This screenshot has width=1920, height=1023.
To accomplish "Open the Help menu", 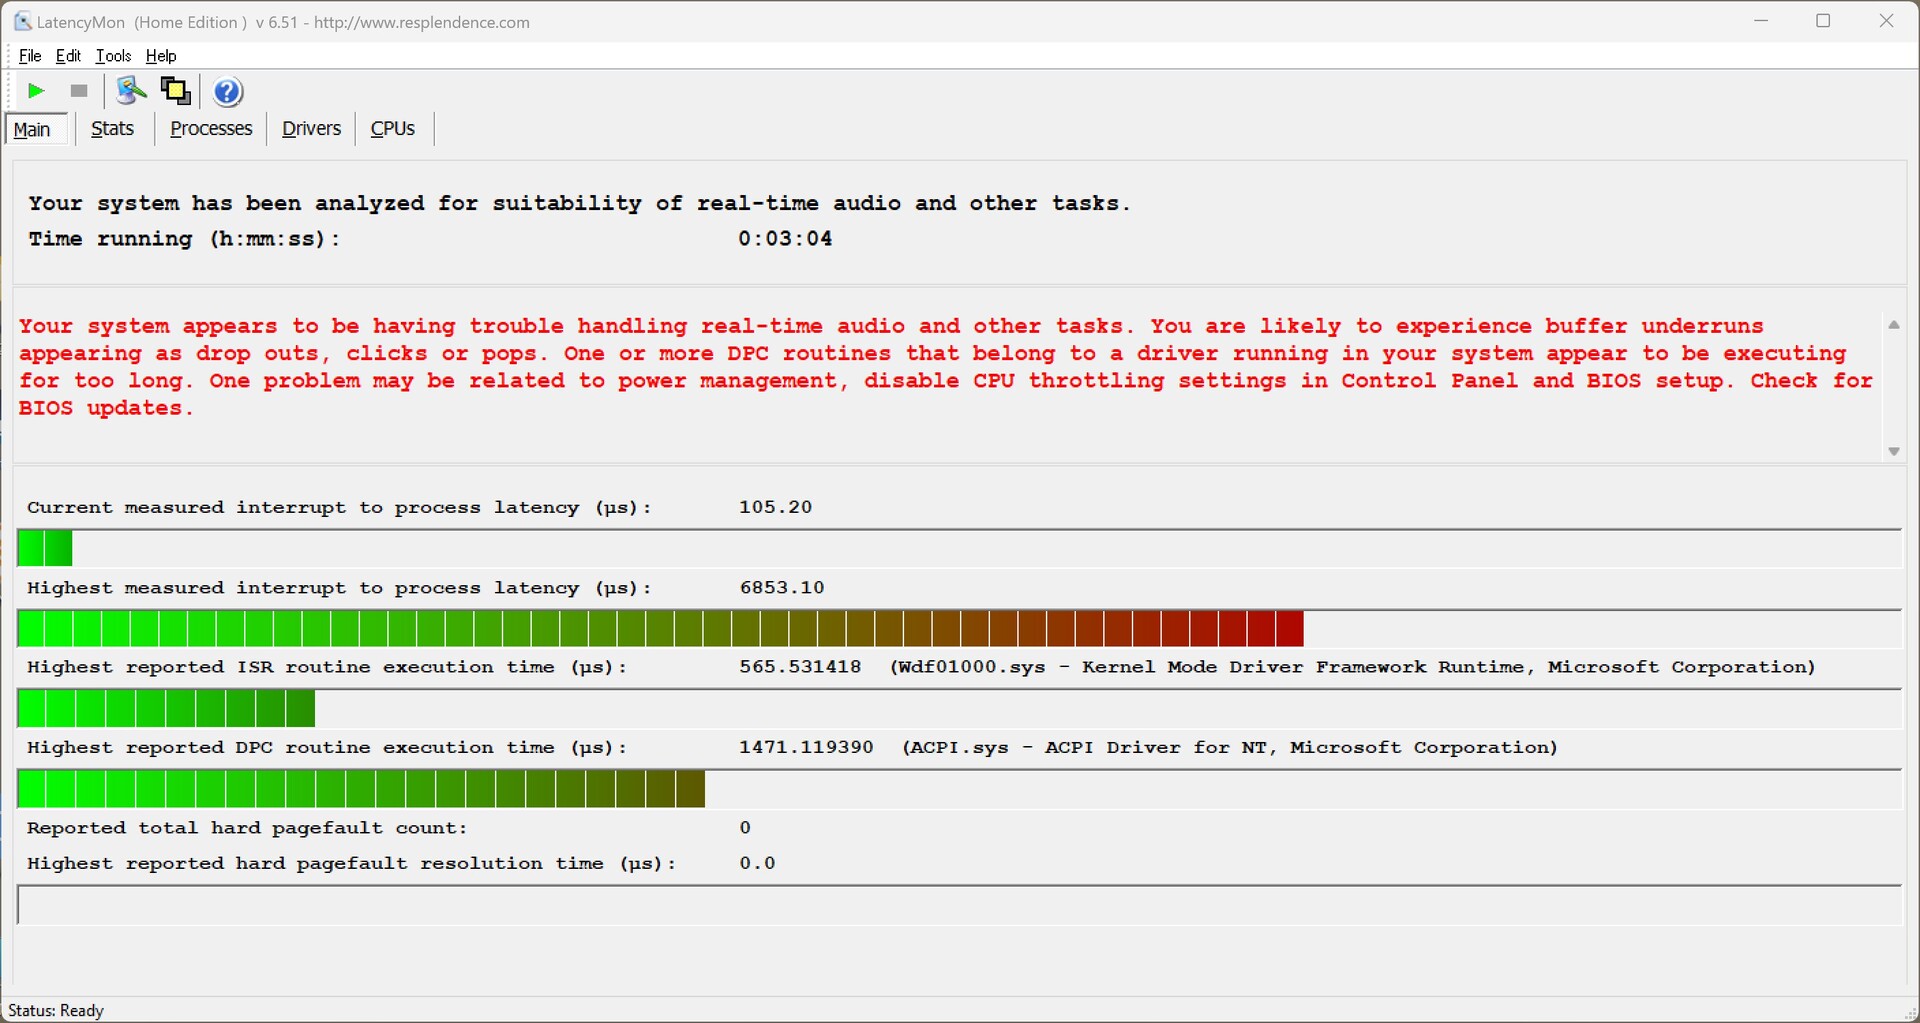I will (161, 56).
